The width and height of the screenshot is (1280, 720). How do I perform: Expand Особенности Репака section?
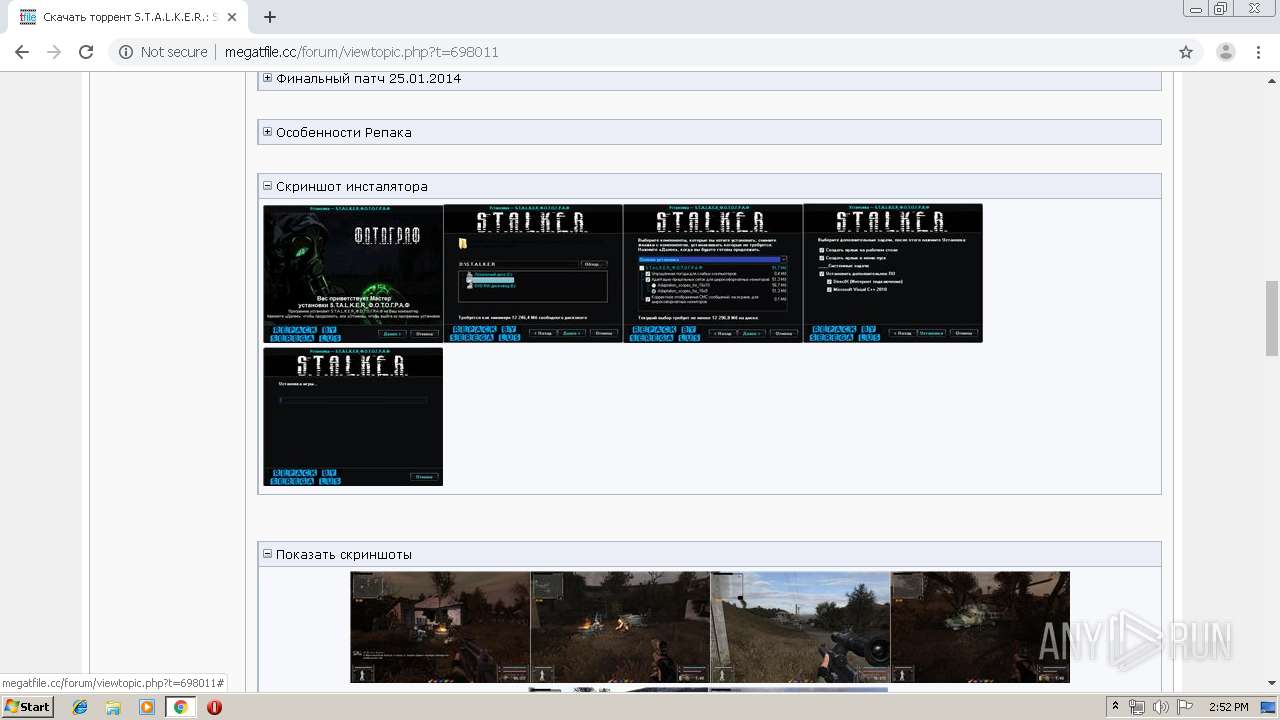(x=267, y=132)
